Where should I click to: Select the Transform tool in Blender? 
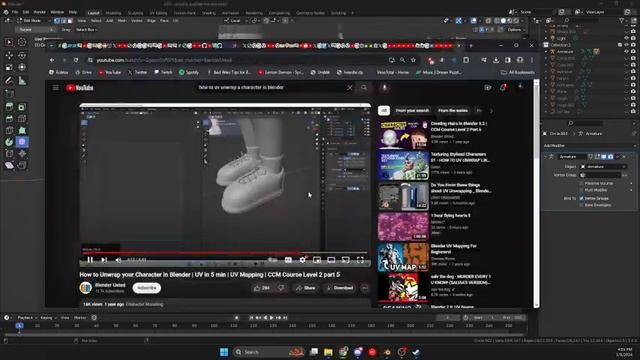(x=22, y=67)
